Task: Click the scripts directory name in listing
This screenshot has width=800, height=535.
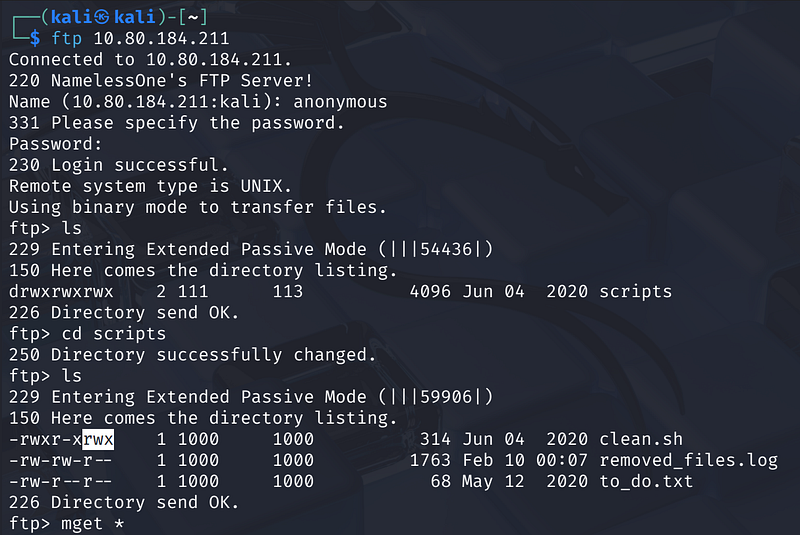Action: (x=636, y=291)
